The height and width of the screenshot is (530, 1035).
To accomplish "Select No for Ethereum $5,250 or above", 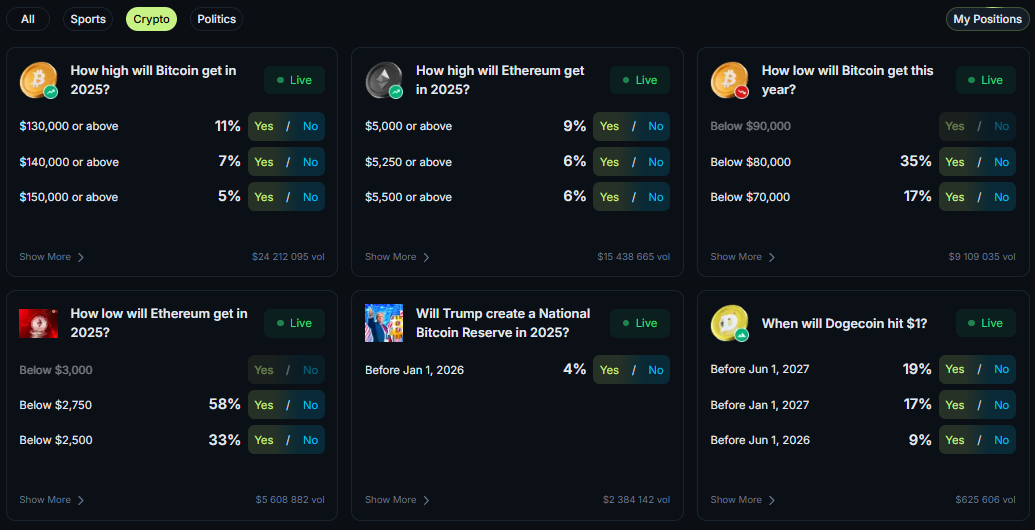I will 655,162.
